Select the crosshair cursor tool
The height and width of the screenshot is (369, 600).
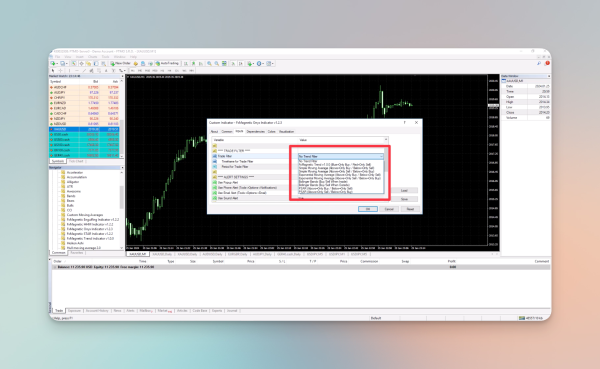pos(60,71)
